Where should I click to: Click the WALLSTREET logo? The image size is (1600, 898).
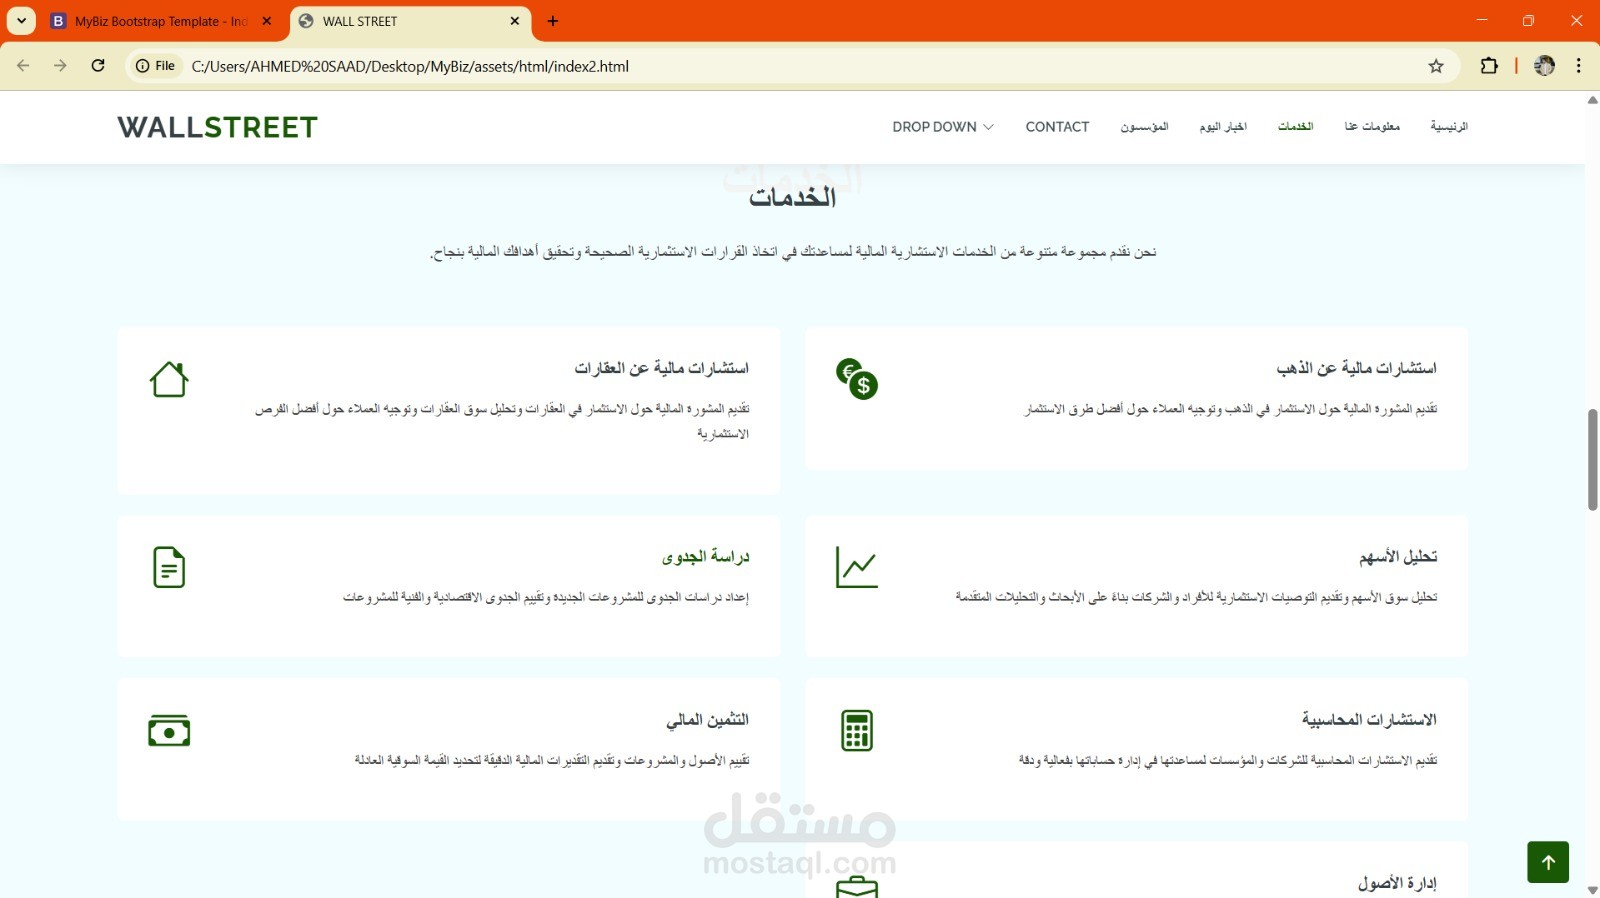[217, 127]
